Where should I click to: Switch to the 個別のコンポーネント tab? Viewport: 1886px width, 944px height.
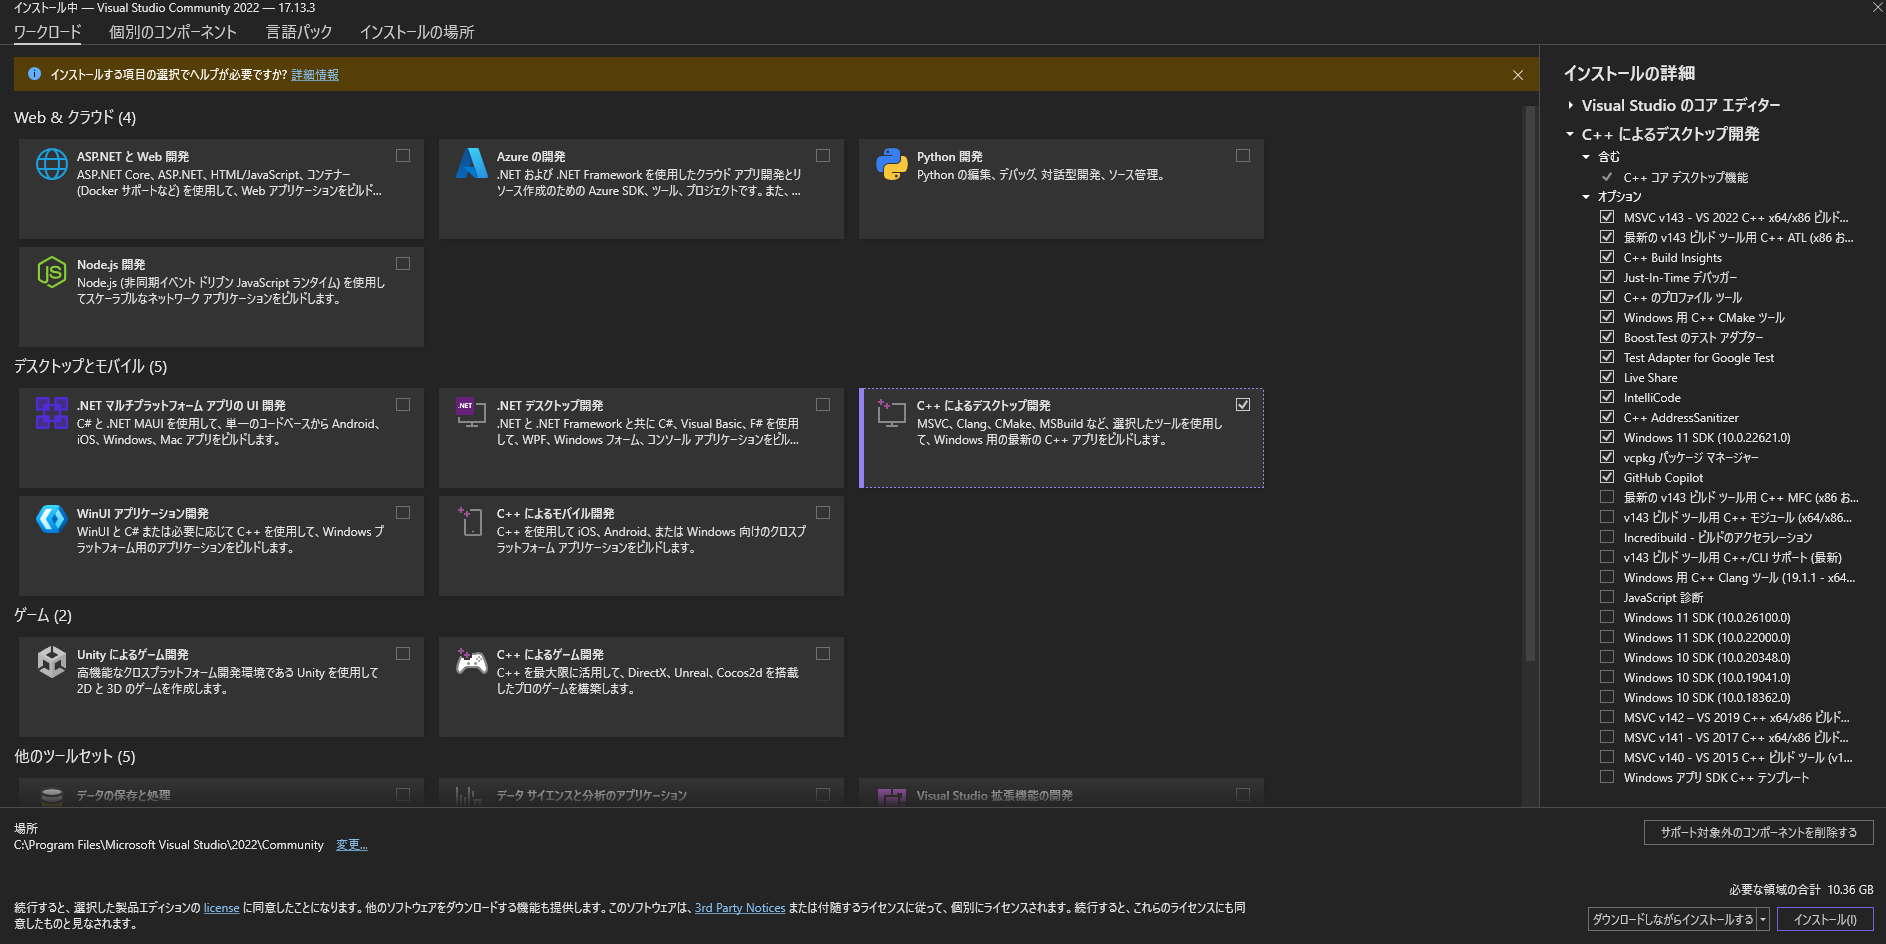click(x=170, y=31)
